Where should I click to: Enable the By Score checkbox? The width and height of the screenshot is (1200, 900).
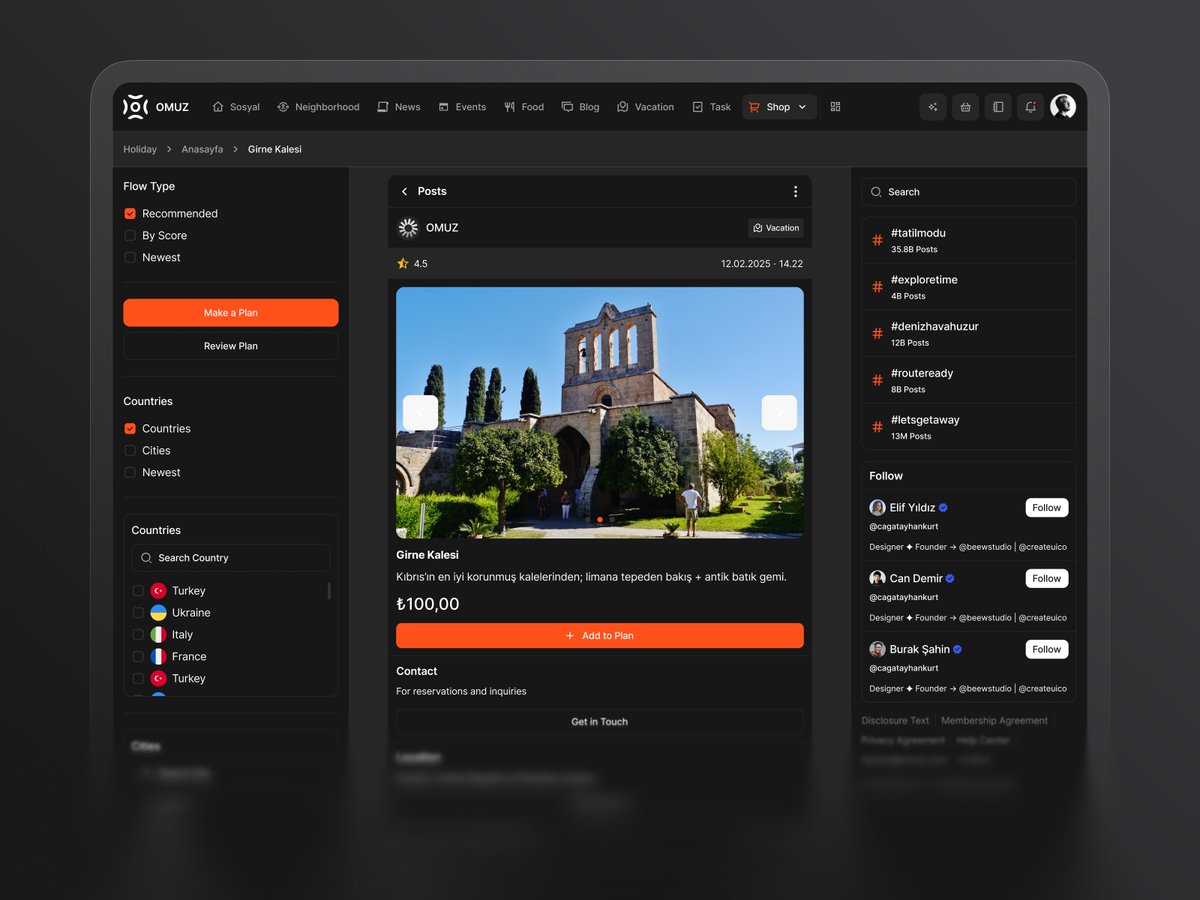[x=130, y=236]
